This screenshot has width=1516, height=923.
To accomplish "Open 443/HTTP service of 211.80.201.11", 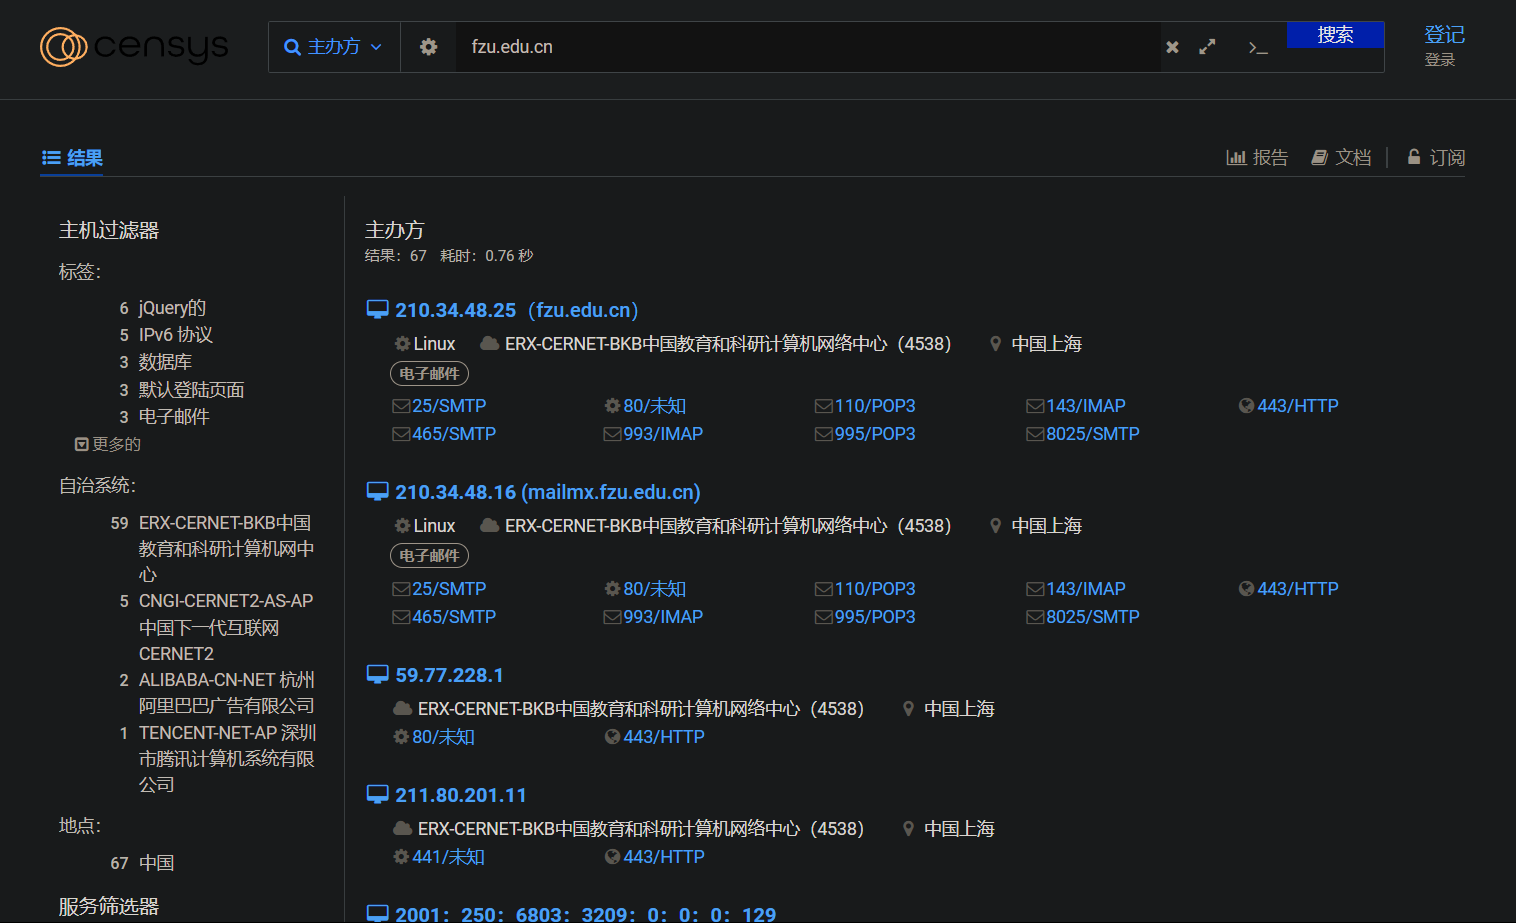I will (655, 857).
